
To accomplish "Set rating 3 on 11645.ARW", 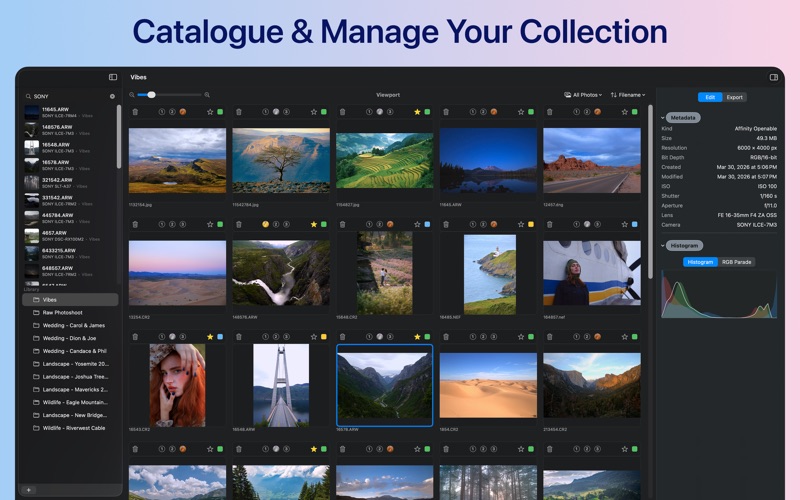I will pos(493,112).
